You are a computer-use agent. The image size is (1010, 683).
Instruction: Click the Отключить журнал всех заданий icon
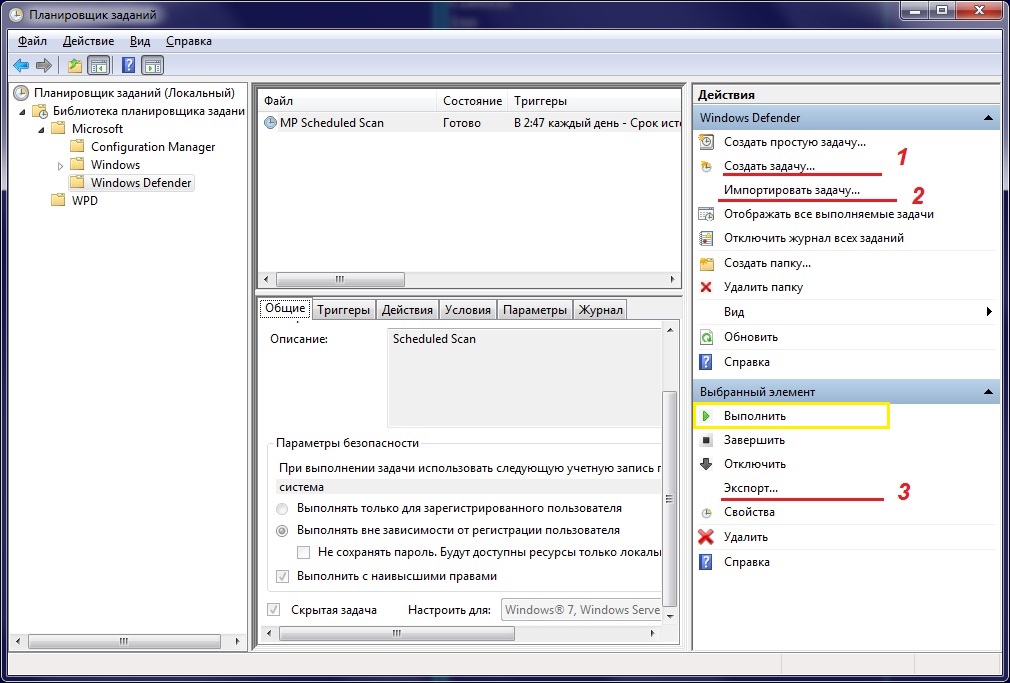coord(707,238)
